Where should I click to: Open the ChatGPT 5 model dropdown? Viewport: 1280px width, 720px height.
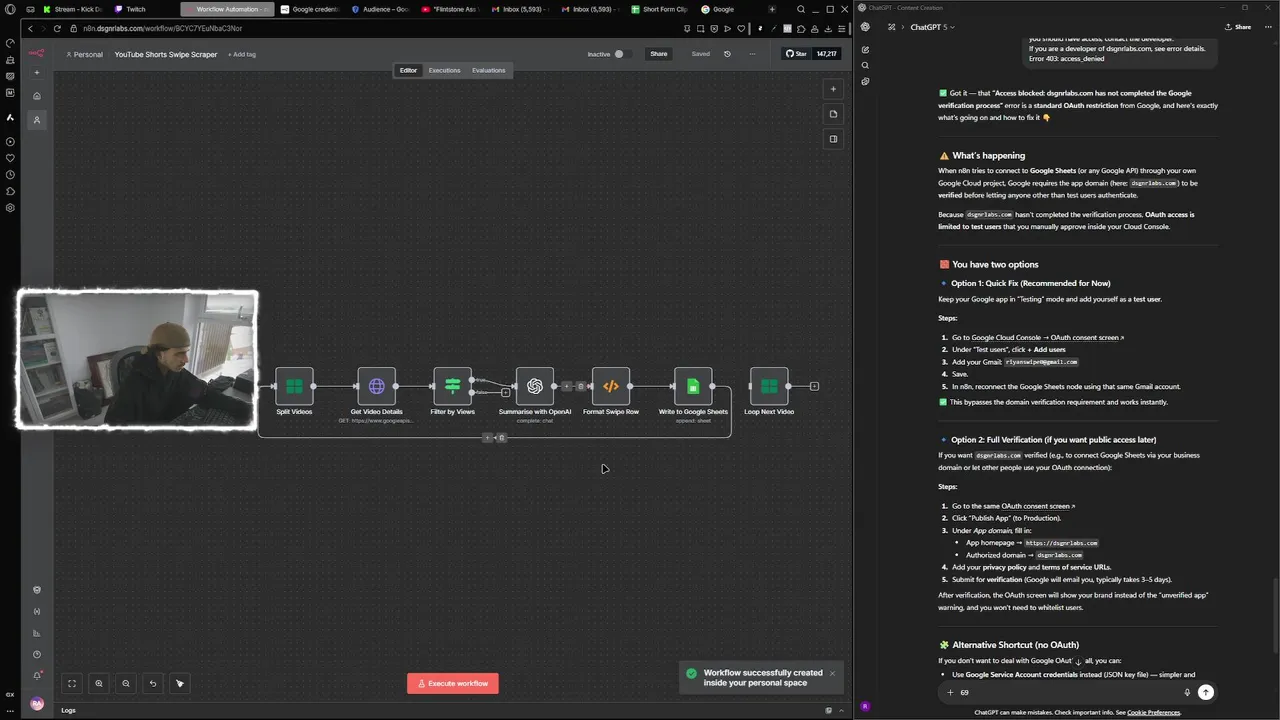pos(932,27)
